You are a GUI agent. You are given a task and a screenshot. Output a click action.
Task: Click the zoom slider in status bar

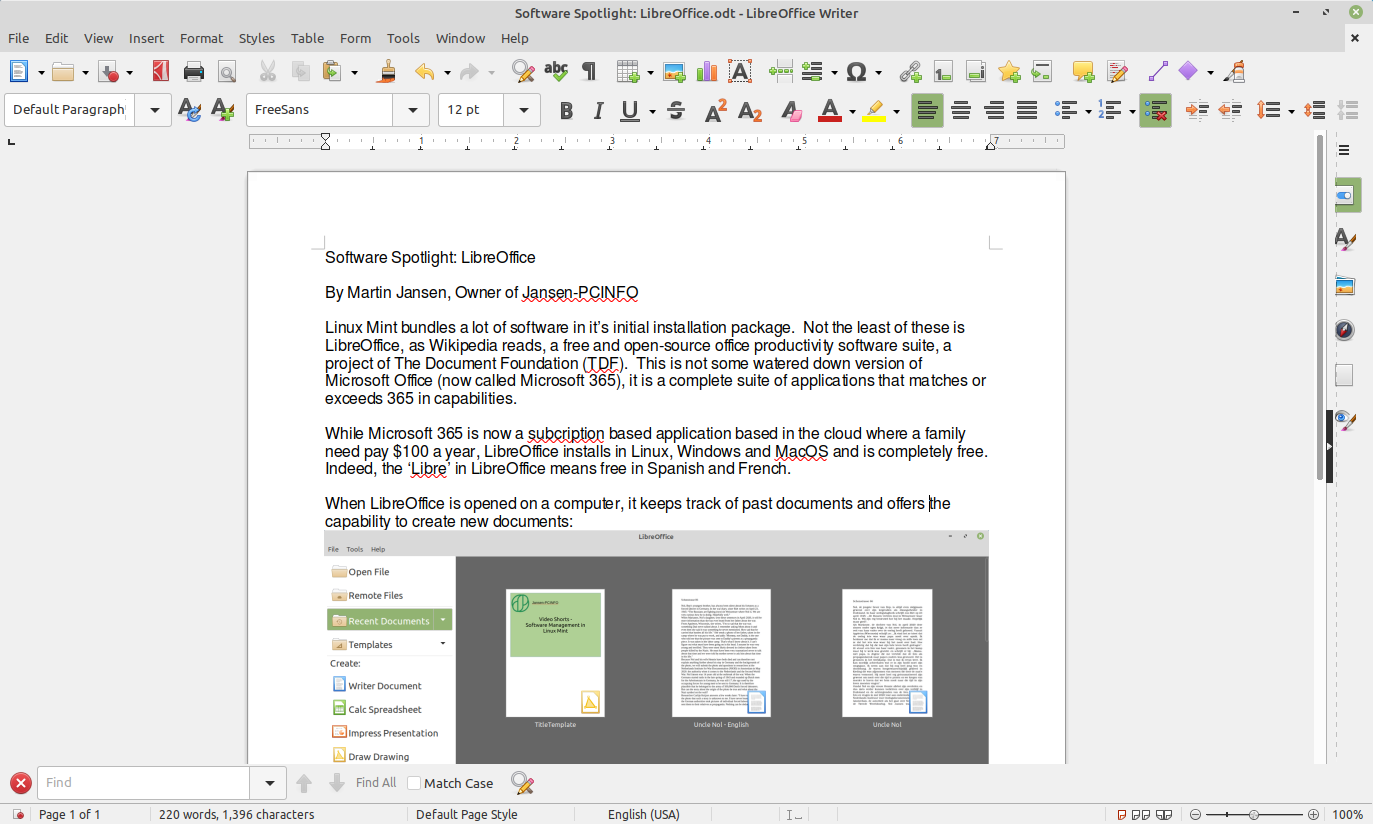(1254, 814)
